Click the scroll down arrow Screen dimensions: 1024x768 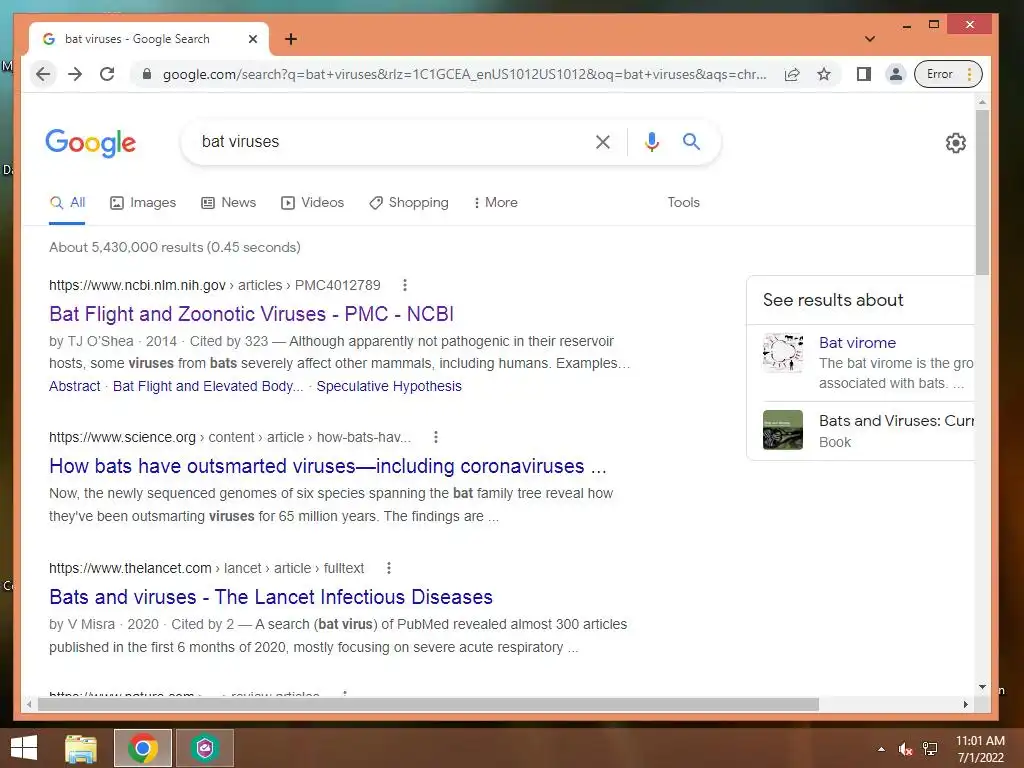982,687
